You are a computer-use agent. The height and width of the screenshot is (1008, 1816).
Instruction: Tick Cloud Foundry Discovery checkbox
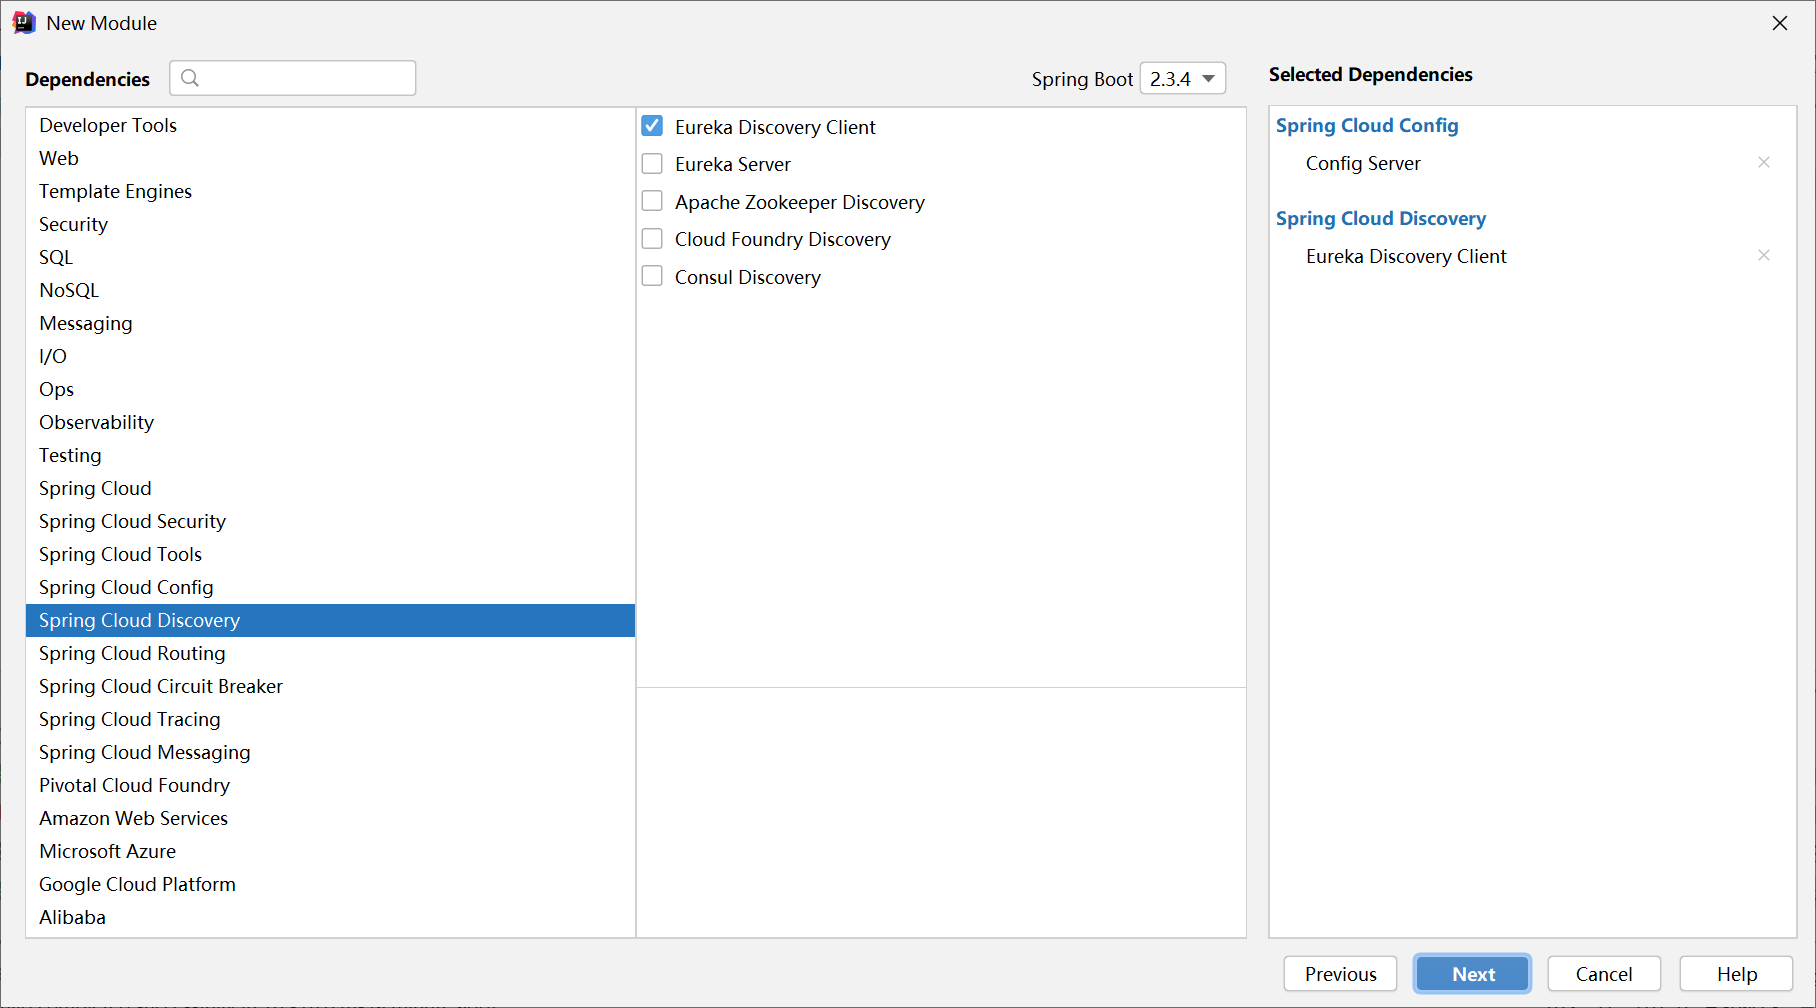click(x=652, y=238)
